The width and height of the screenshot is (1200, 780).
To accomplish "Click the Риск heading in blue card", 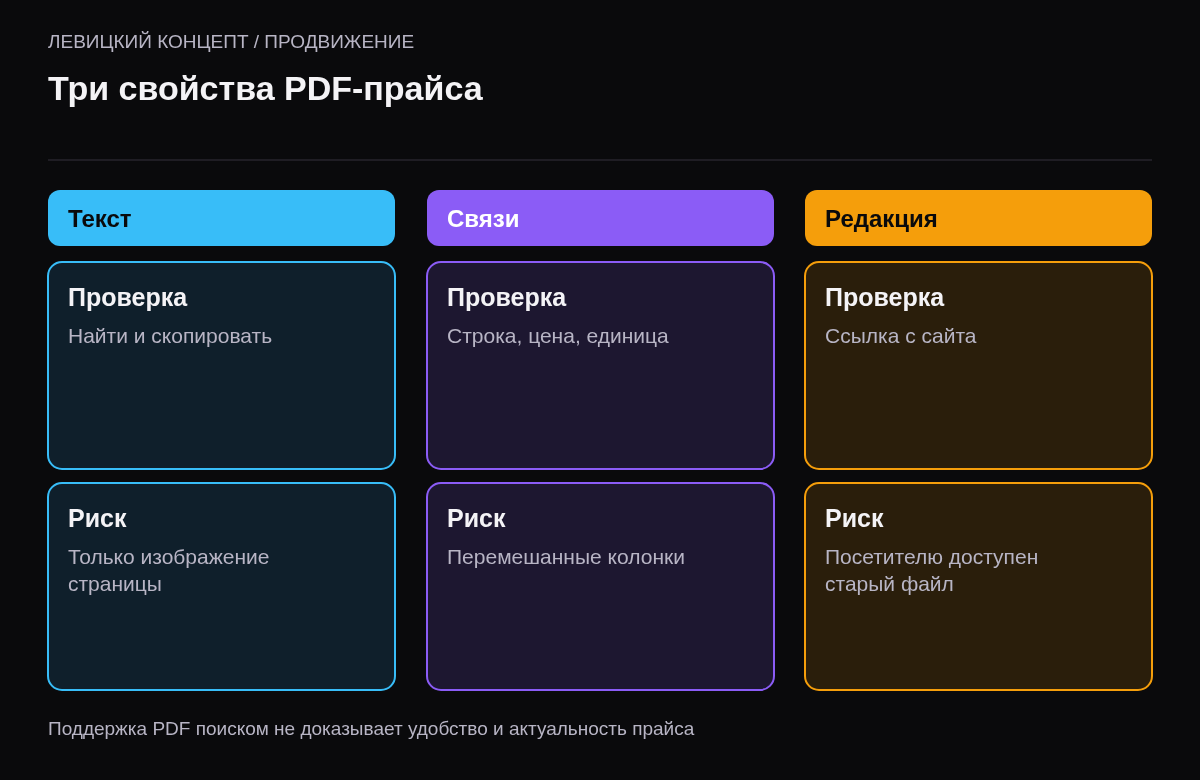I will [97, 518].
